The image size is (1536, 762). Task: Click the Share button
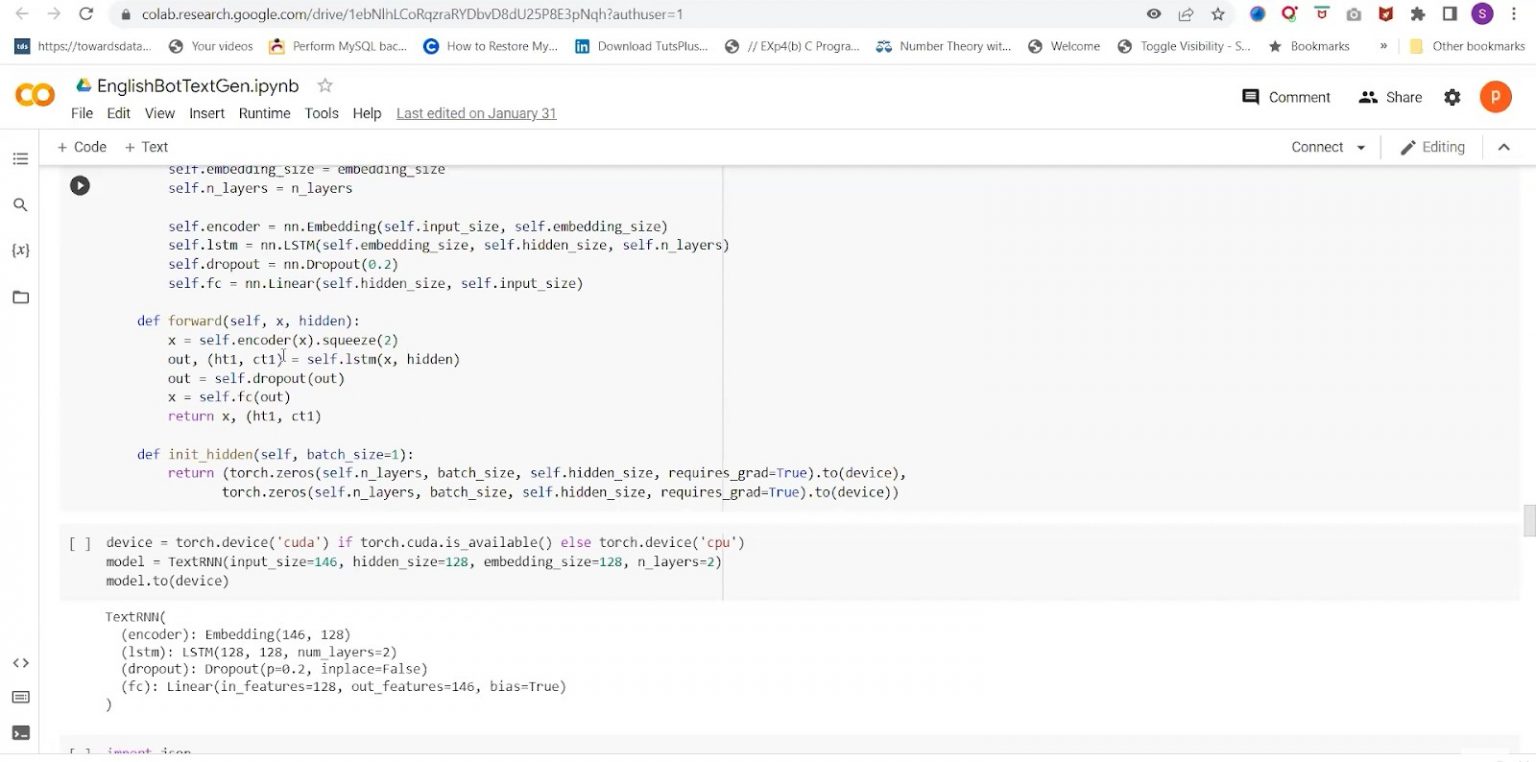[x=1390, y=97]
